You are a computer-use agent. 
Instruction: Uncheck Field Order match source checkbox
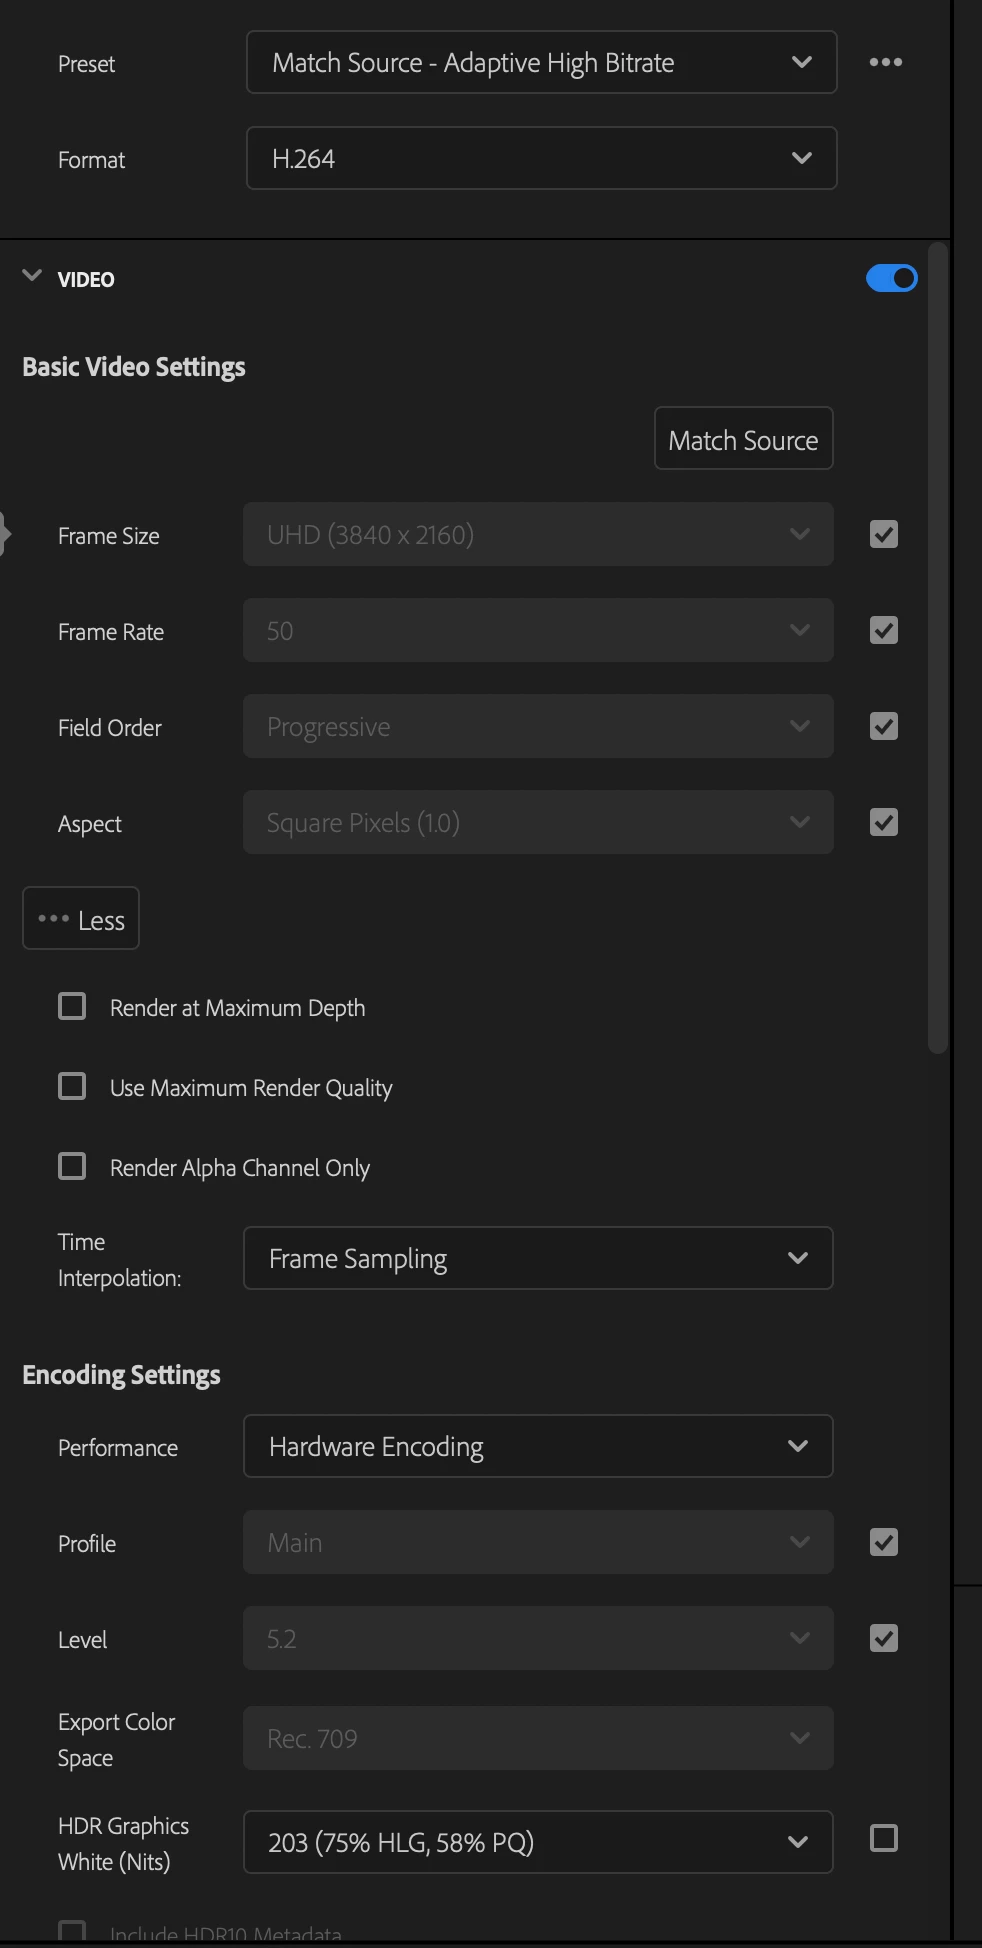(884, 726)
